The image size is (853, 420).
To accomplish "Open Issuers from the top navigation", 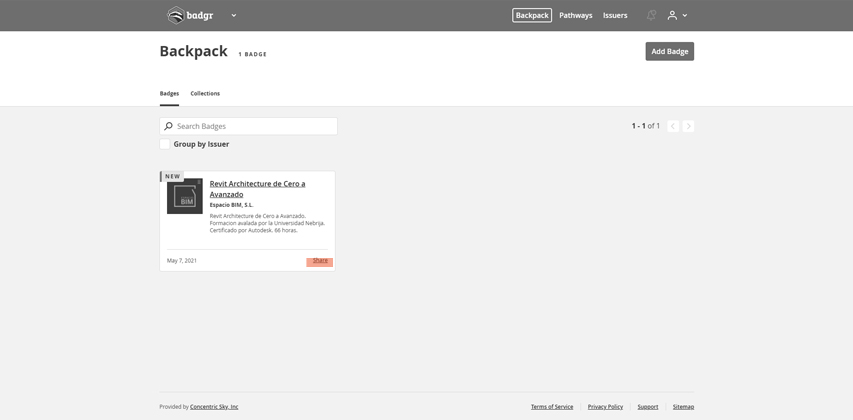I will coord(615,15).
